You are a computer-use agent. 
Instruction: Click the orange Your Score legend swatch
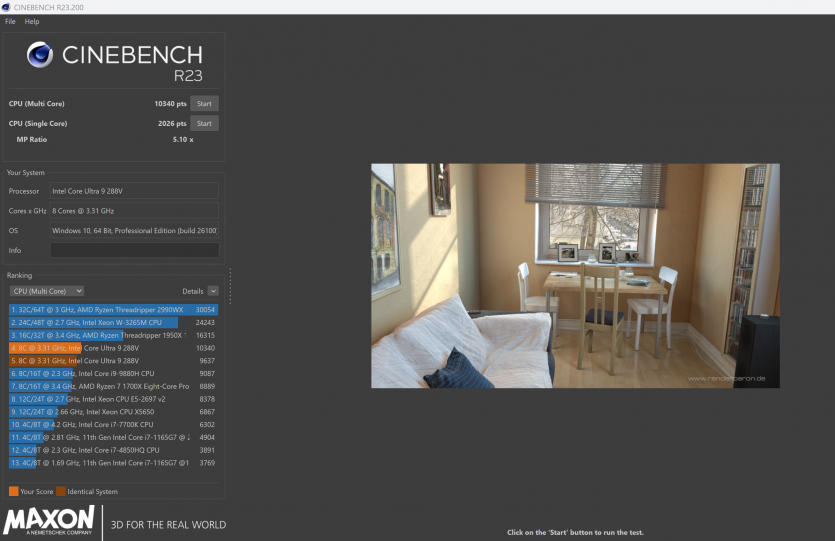(x=13, y=491)
